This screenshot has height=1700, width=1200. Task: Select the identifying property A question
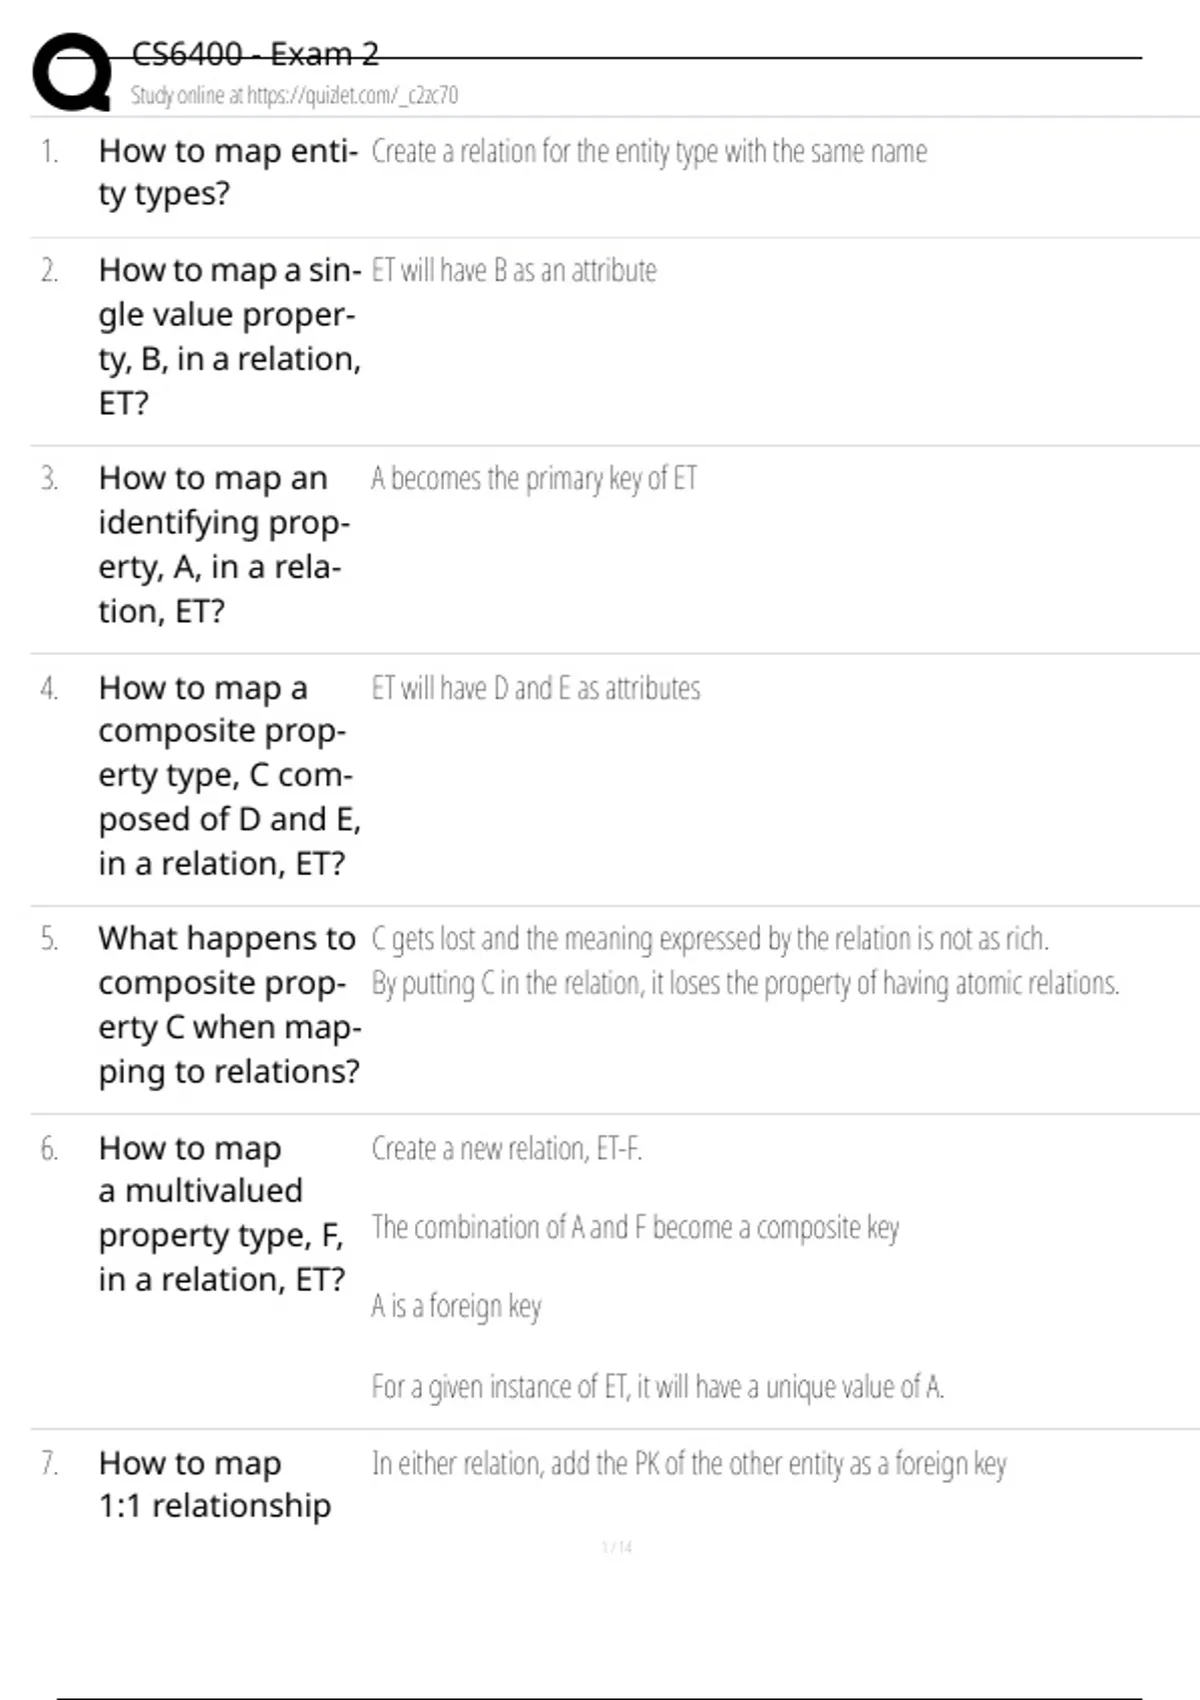(x=223, y=544)
